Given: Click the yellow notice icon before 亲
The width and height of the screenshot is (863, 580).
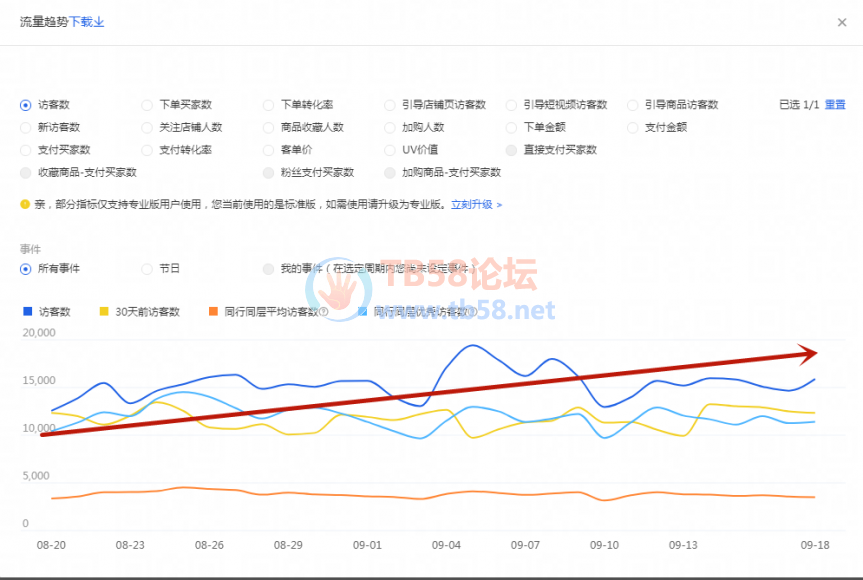Looking at the screenshot, I should [25, 205].
